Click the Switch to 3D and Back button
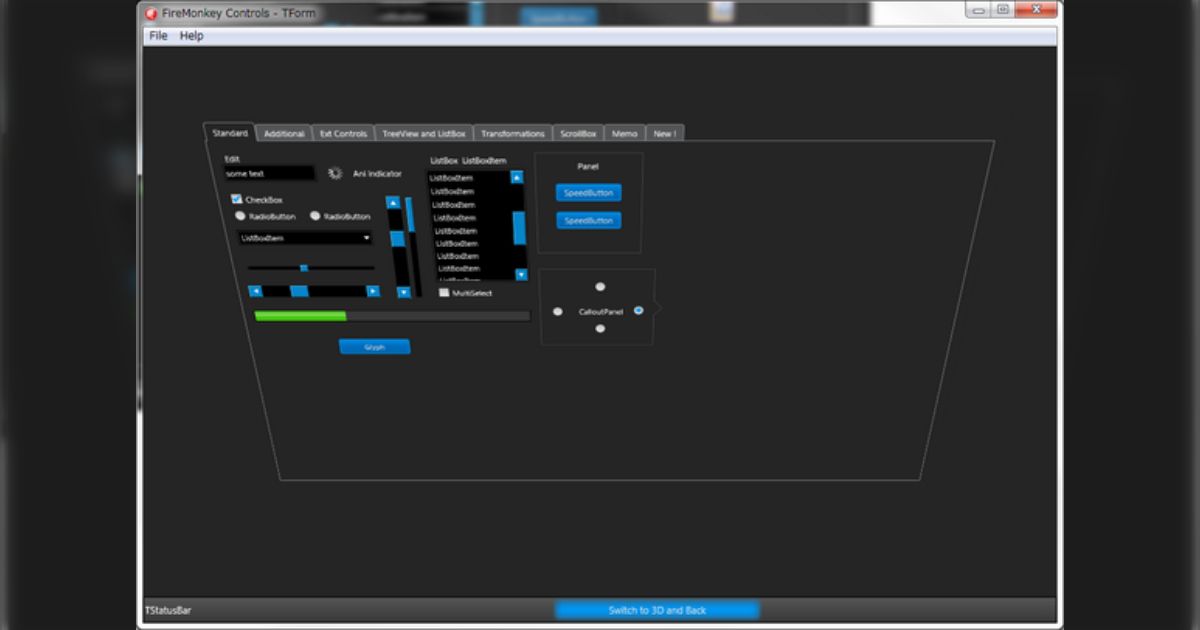Screen dimensions: 1200x630 [x=659, y=609]
